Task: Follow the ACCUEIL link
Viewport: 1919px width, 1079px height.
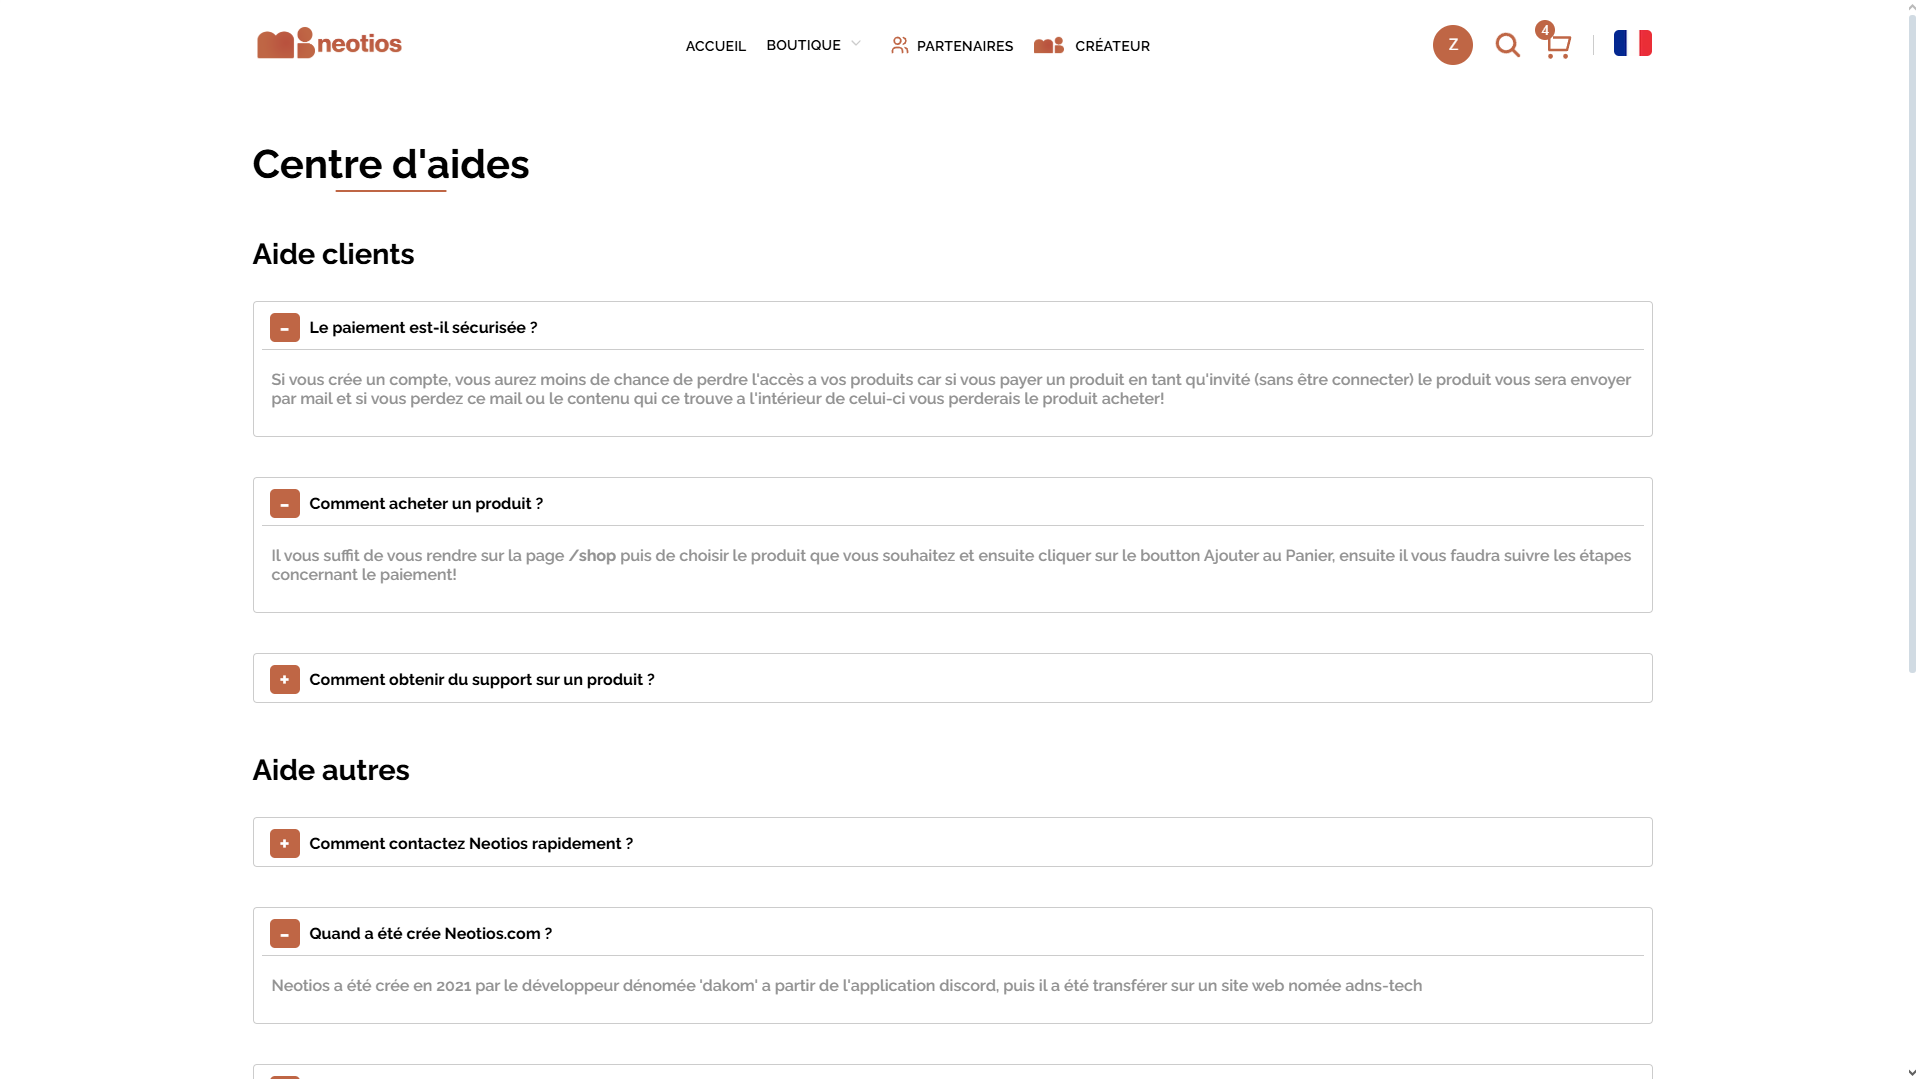Action: click(714, 45)
